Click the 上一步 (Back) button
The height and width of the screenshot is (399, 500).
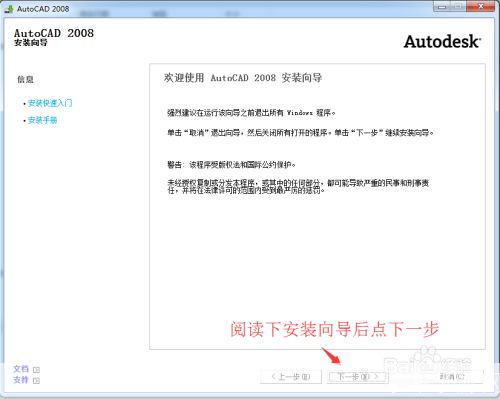[291, 377]
